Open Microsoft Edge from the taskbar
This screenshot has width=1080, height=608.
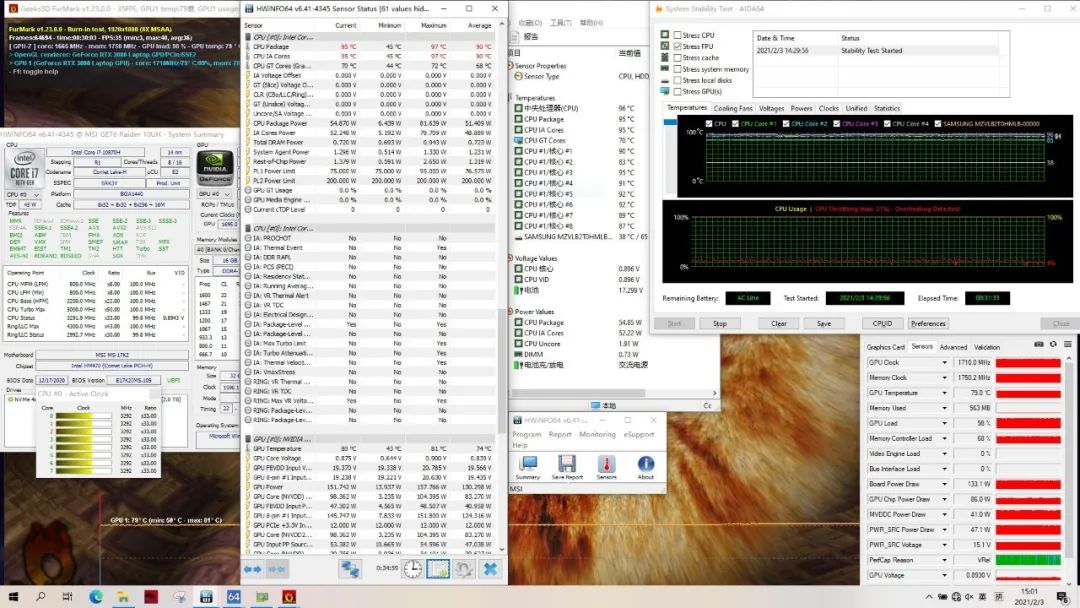point(96,597)
